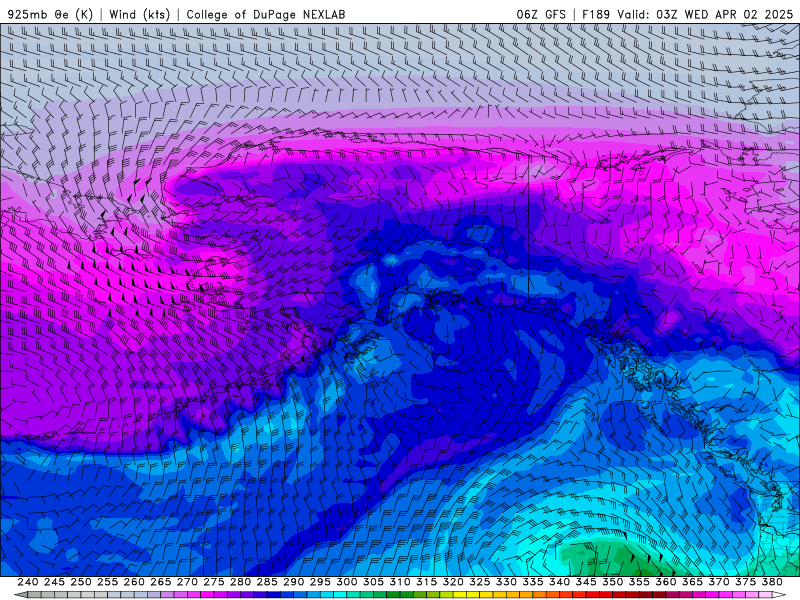Click the 295 value on the color scale
The image size is (800, 600).
tap(320, 582)
